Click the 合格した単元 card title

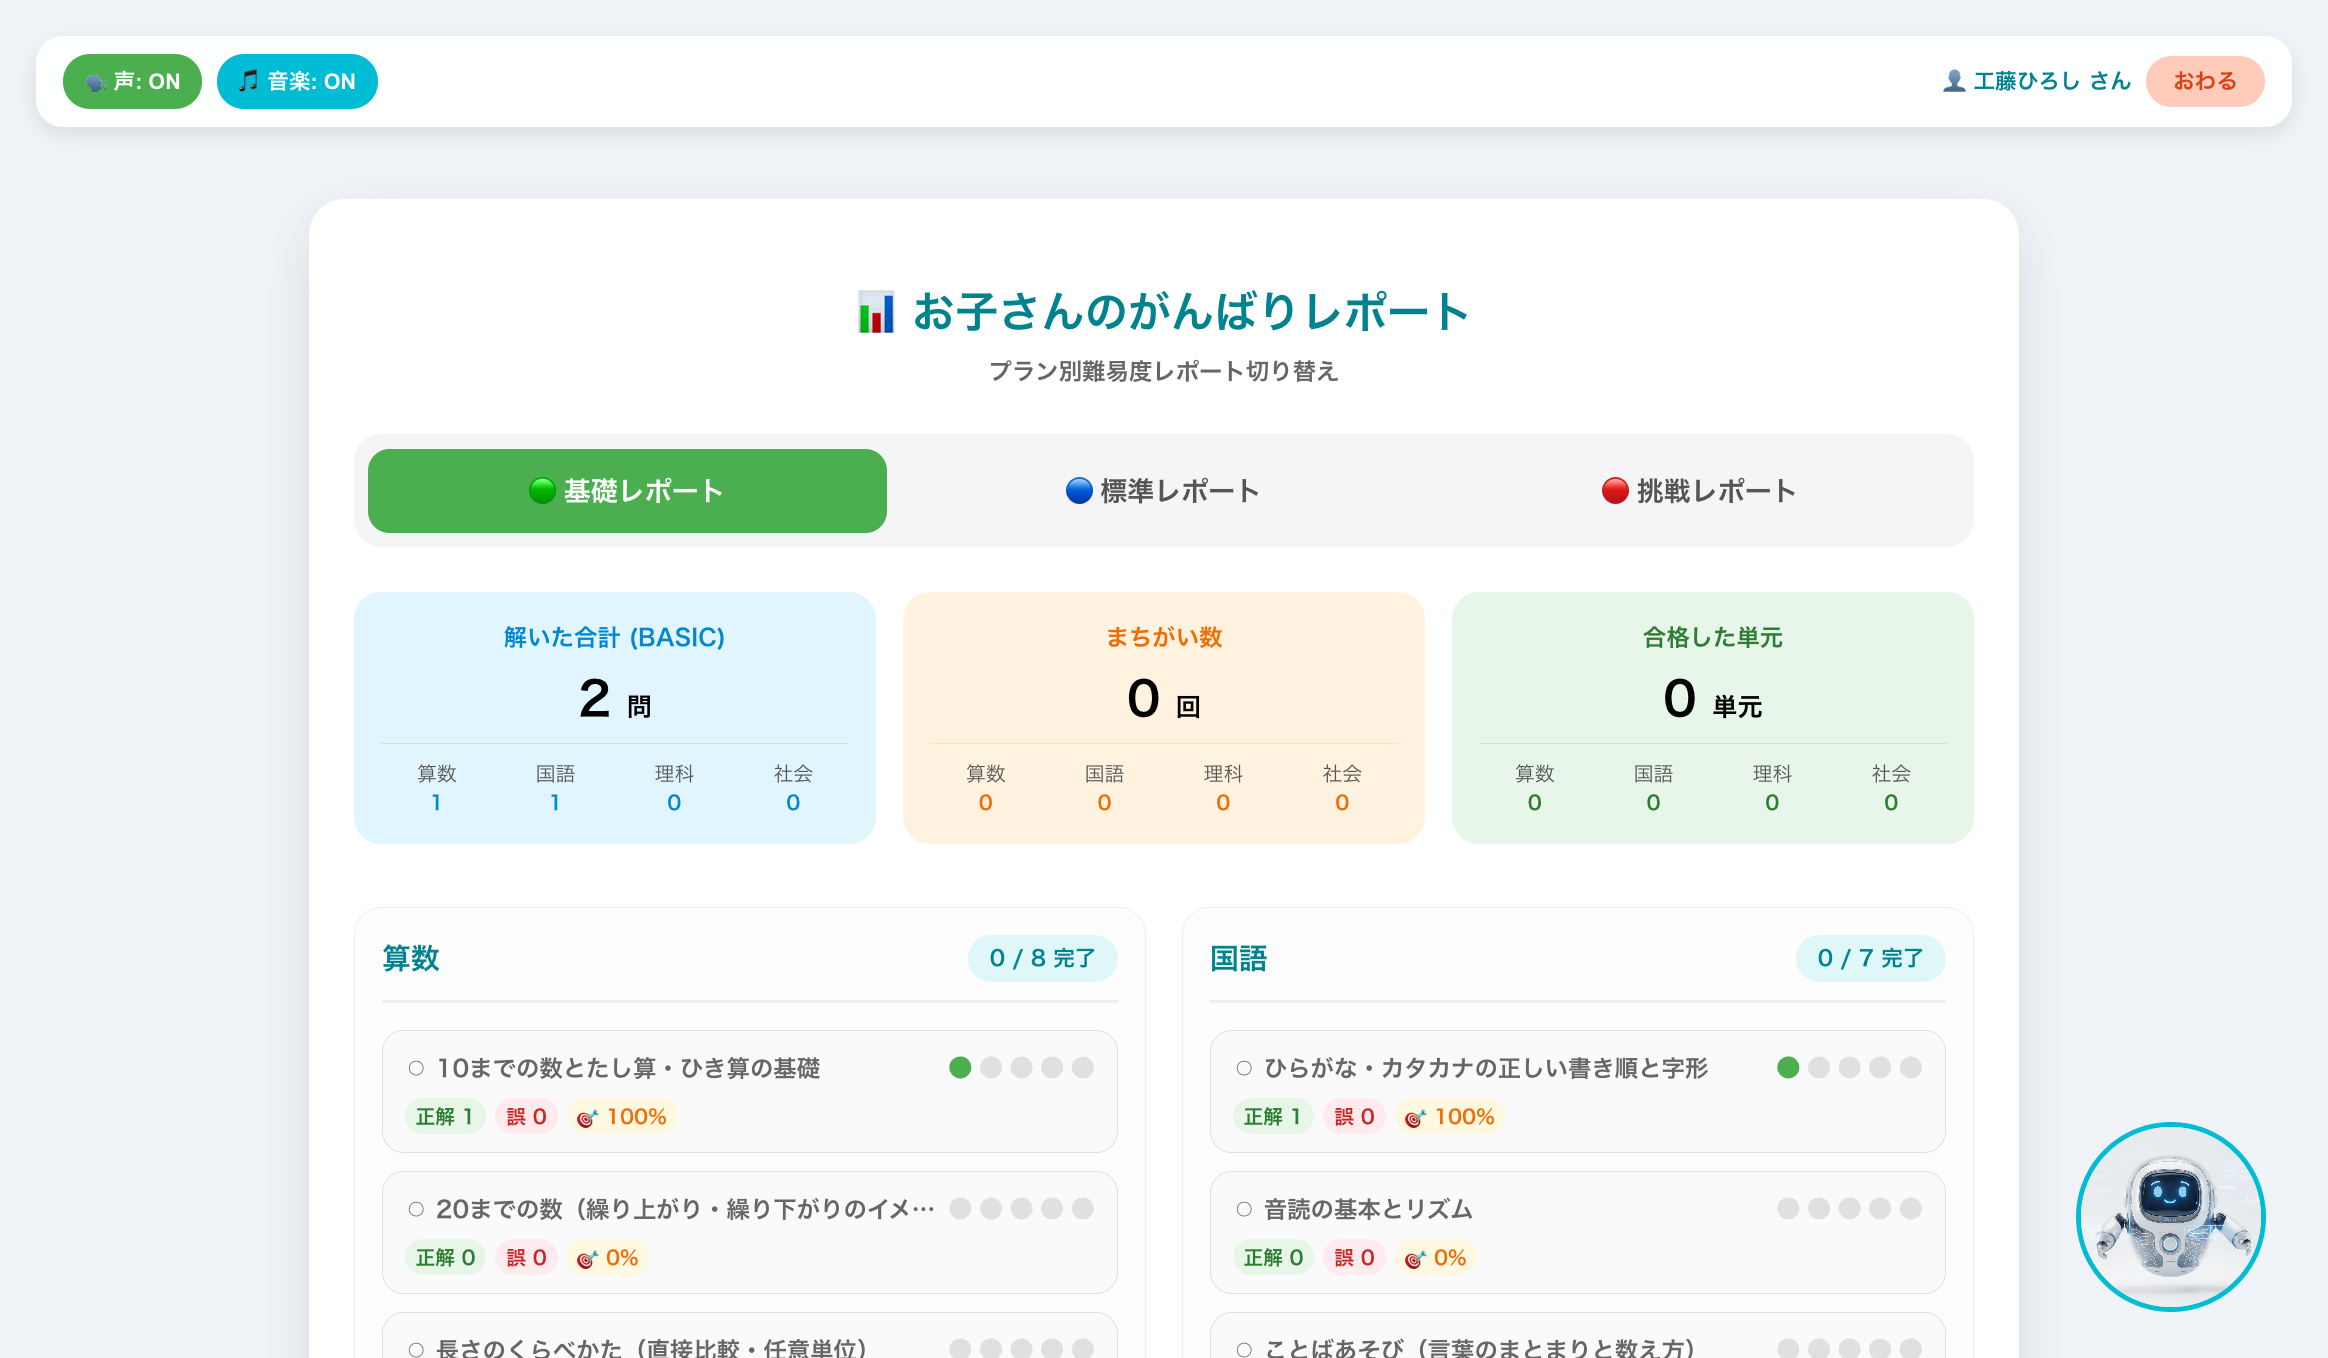click(1713, 637)
